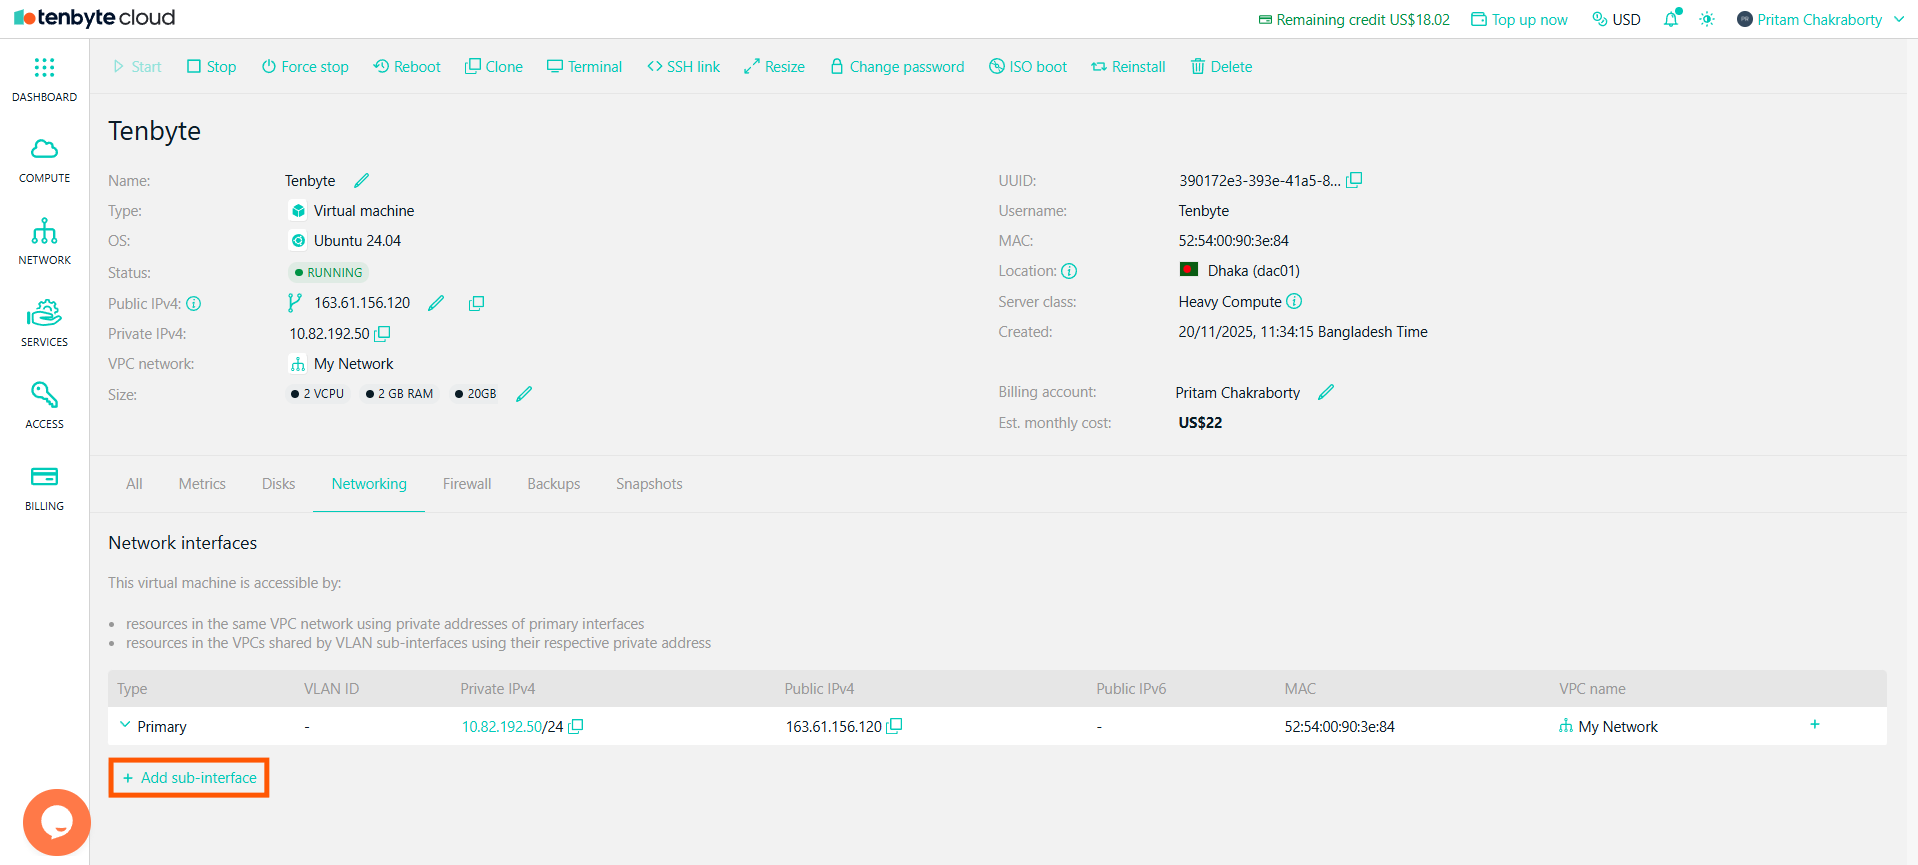
Task: Click Remaining credit US$18.02
Action: [1354, 19]
